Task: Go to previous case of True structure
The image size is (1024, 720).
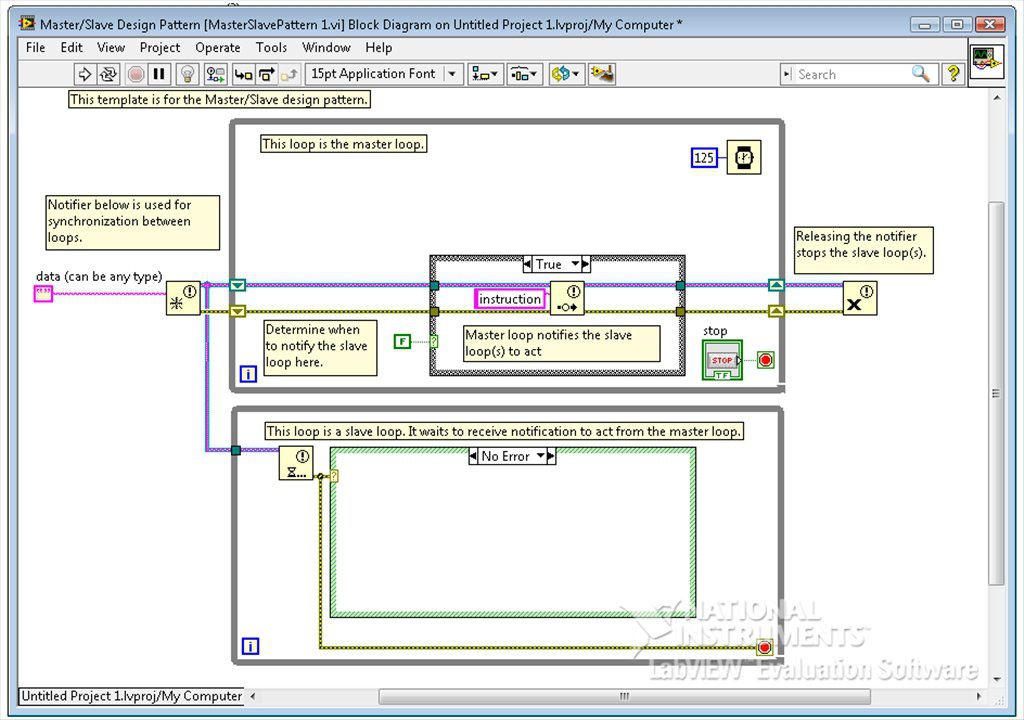Action: click(527, 264)
